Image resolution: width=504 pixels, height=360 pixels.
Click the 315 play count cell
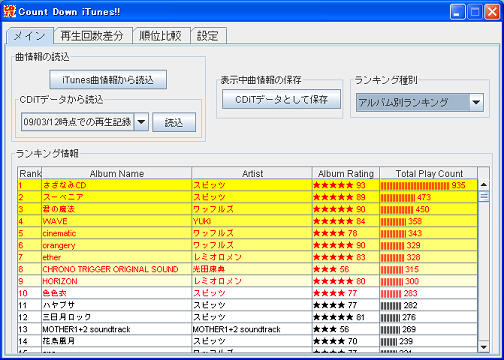429,269
